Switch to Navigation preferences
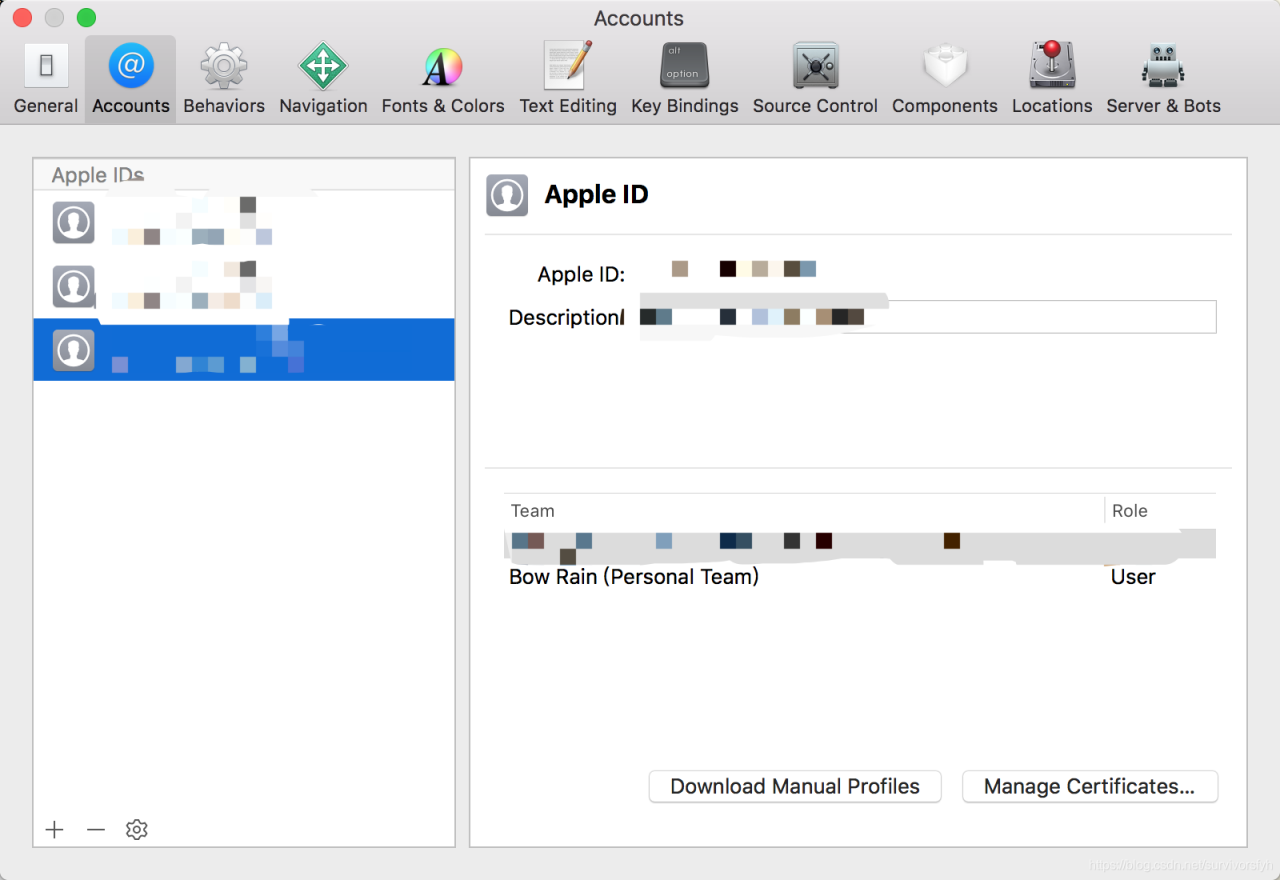Image resolution: width=1280 pixels, height=880 pixels. pos(323,79)
